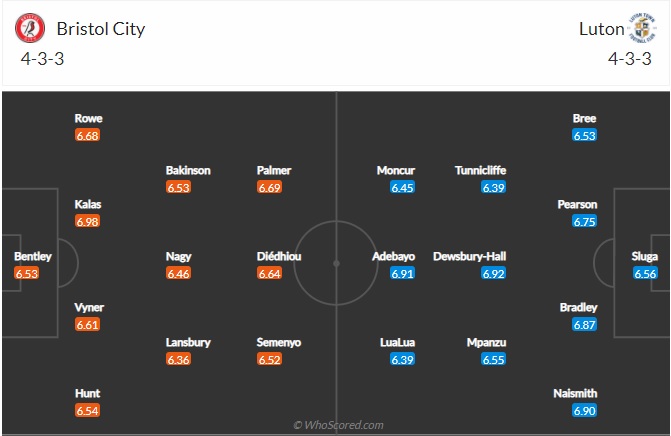Click the Bristol City club crest
This screenshot has width=671, height=436.
click(30, 28)
